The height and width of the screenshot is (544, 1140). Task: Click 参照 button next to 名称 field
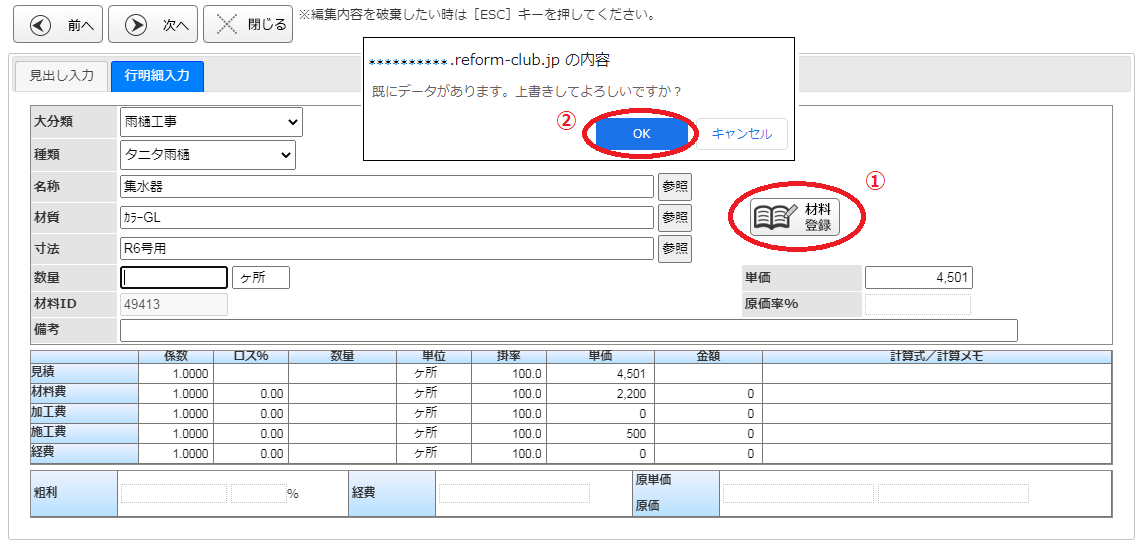pos(674,187)
